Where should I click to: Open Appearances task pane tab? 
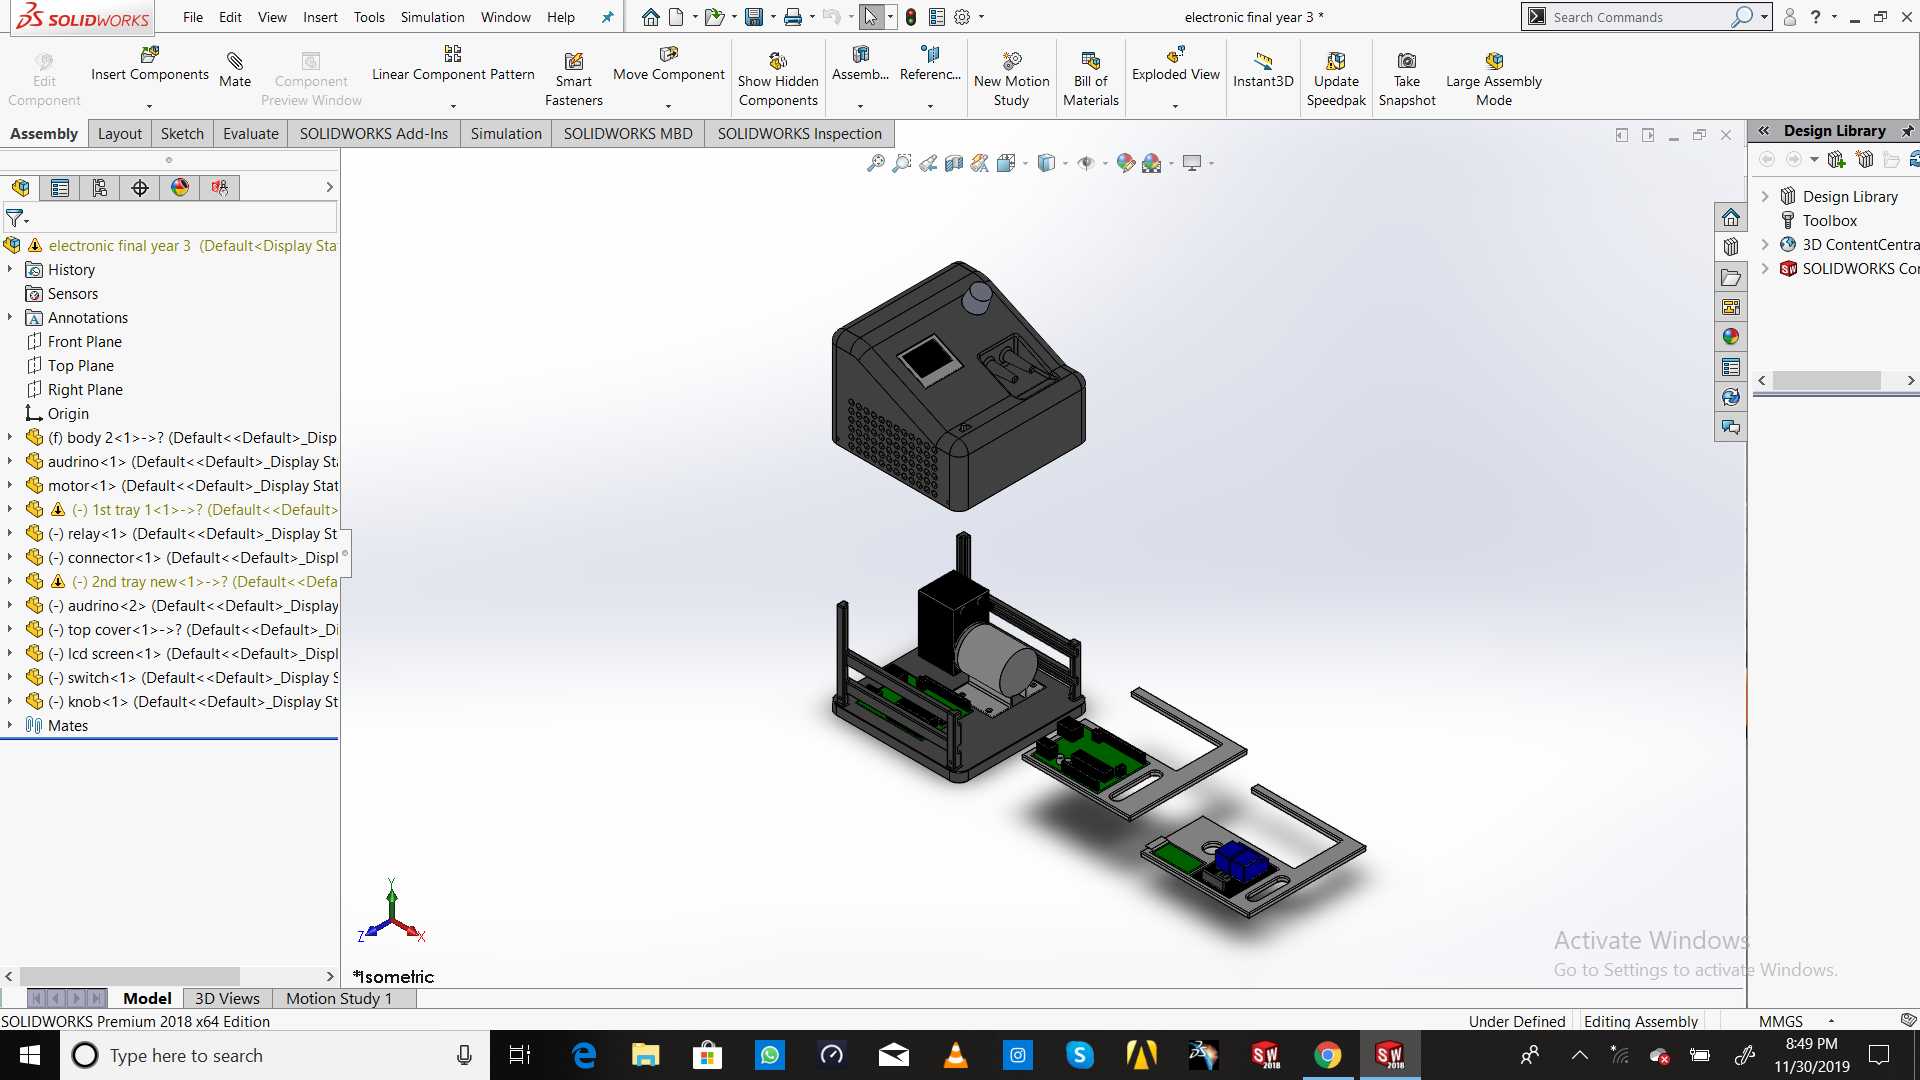pyautogui.click(x=1731, y=337)
